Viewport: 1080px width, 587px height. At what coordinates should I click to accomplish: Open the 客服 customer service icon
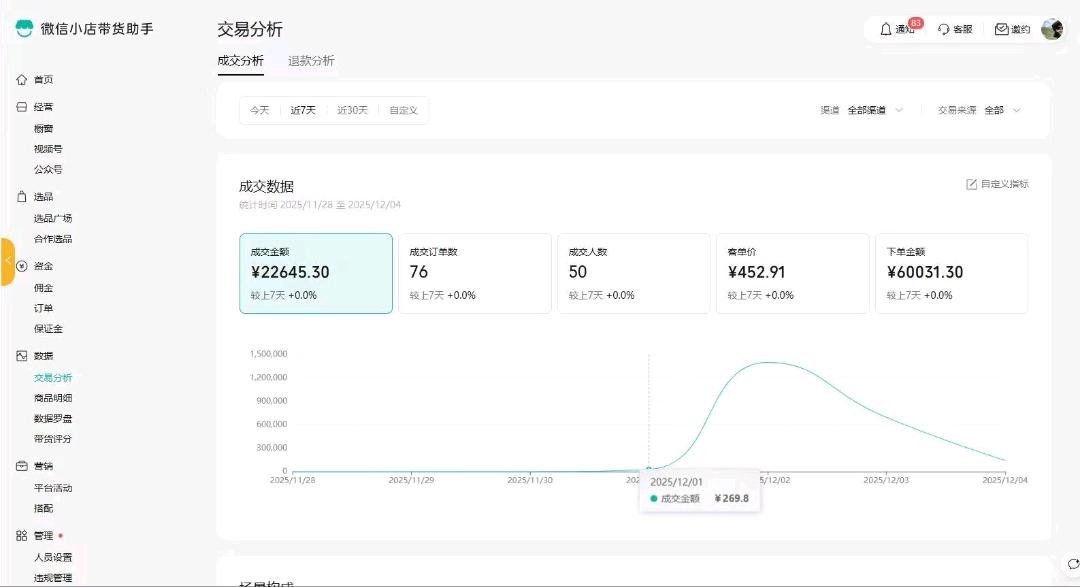pos(943,29)
